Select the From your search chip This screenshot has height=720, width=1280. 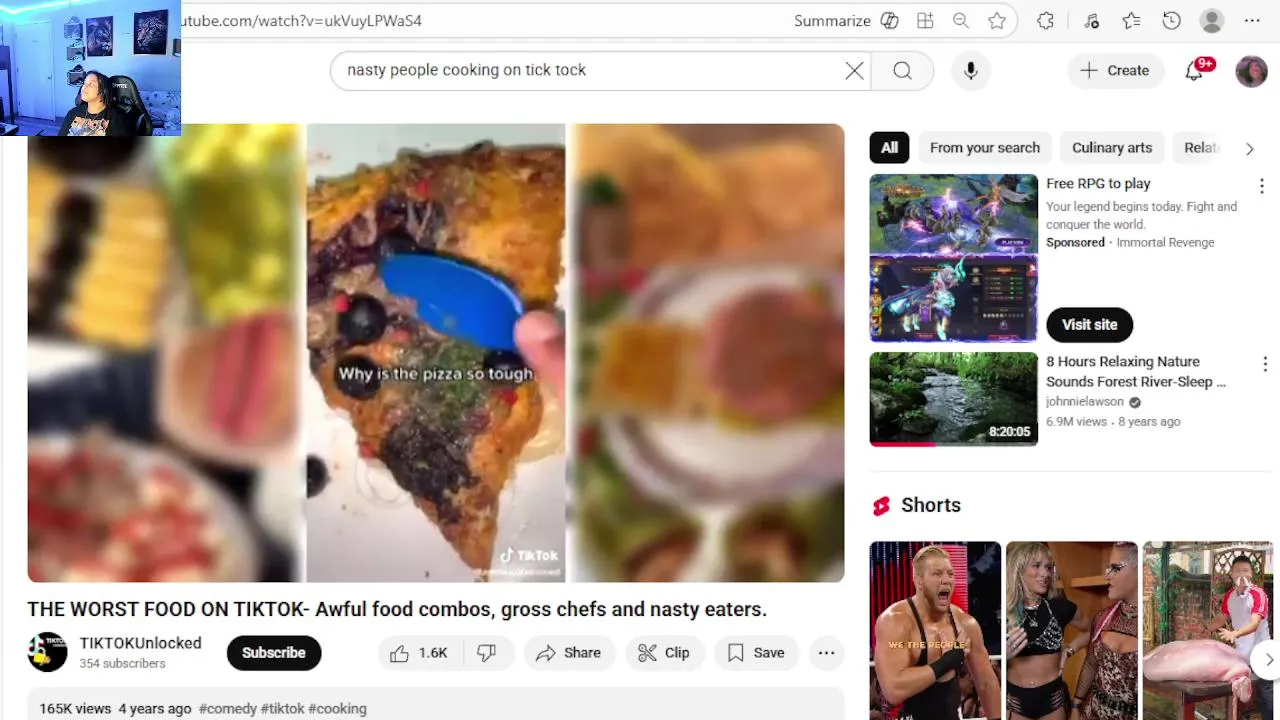(985, 148)
